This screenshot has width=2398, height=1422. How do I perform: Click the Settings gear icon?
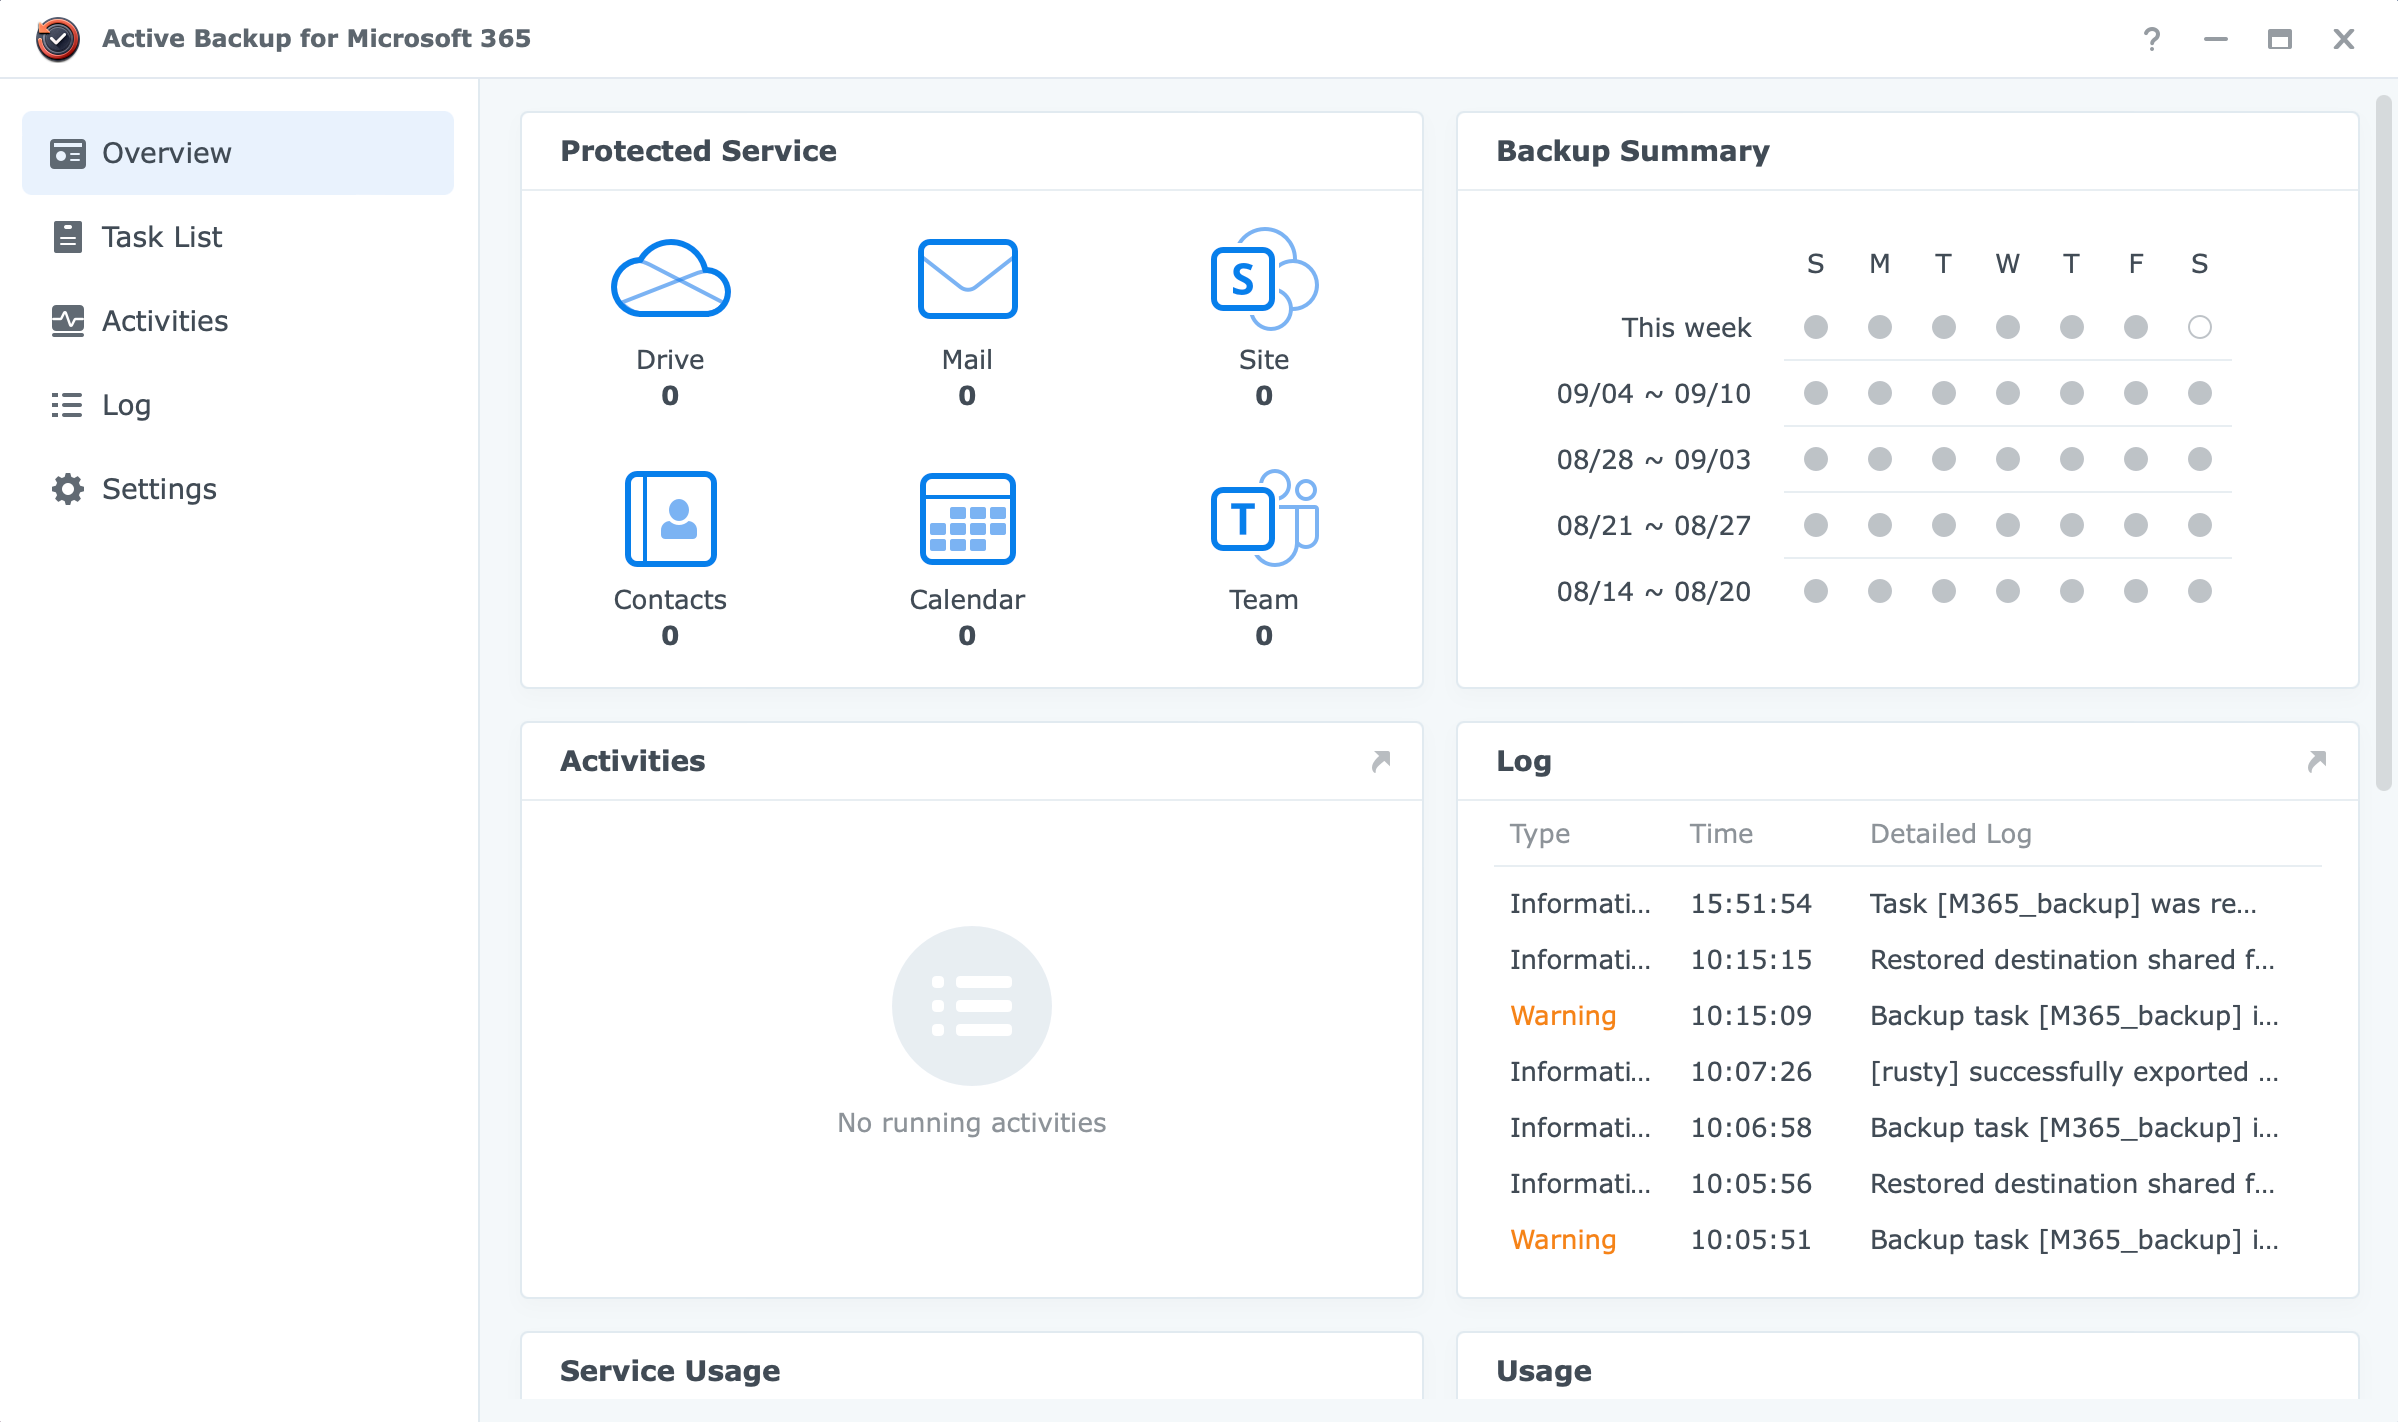coord(68,489)
